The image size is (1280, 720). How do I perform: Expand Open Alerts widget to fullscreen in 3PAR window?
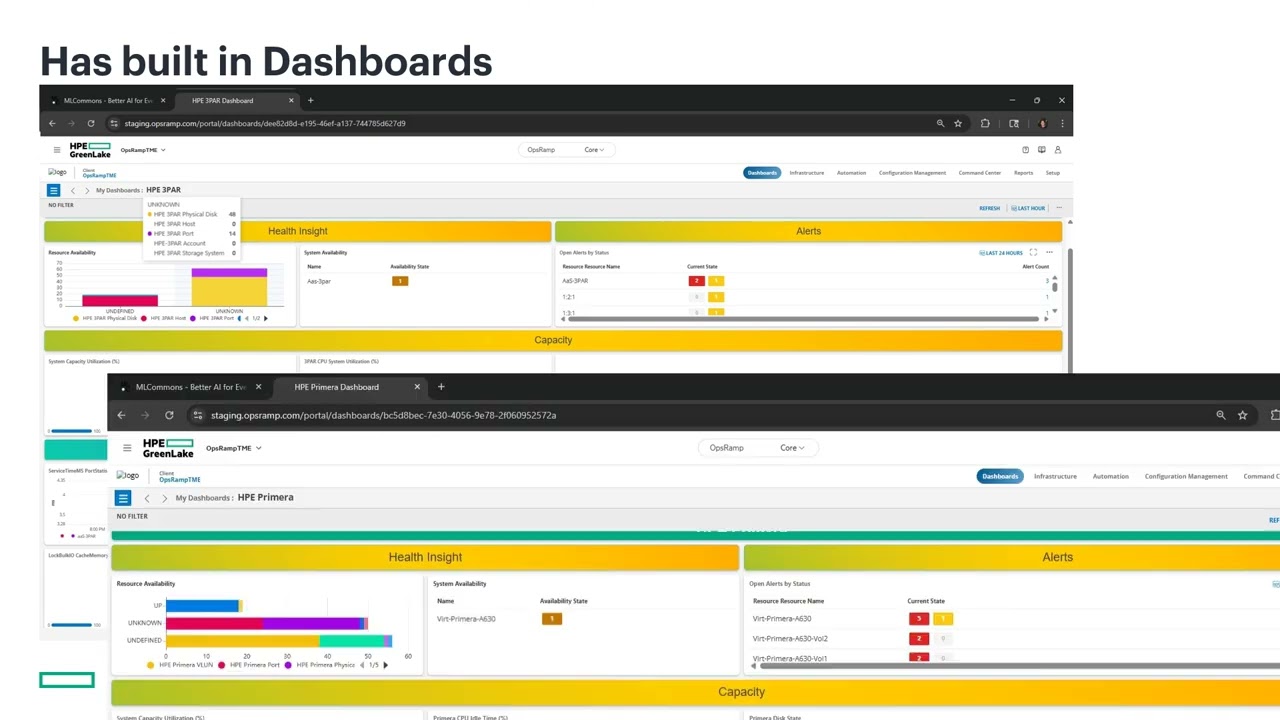click(1033, 253)
